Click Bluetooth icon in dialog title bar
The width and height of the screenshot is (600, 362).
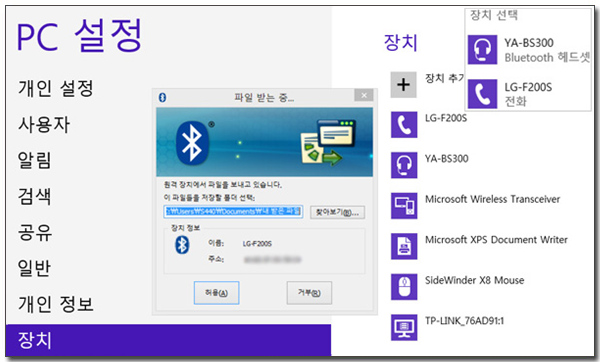point(162,98)
